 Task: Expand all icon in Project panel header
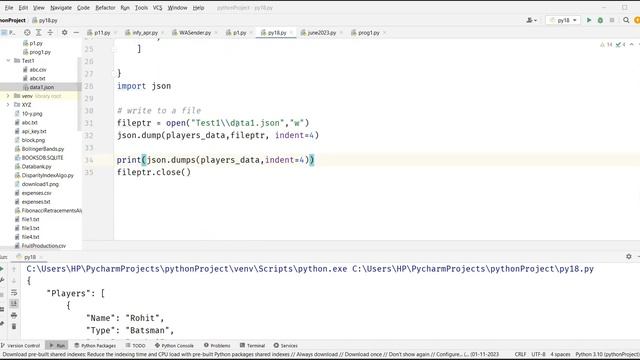click(38, 32)
